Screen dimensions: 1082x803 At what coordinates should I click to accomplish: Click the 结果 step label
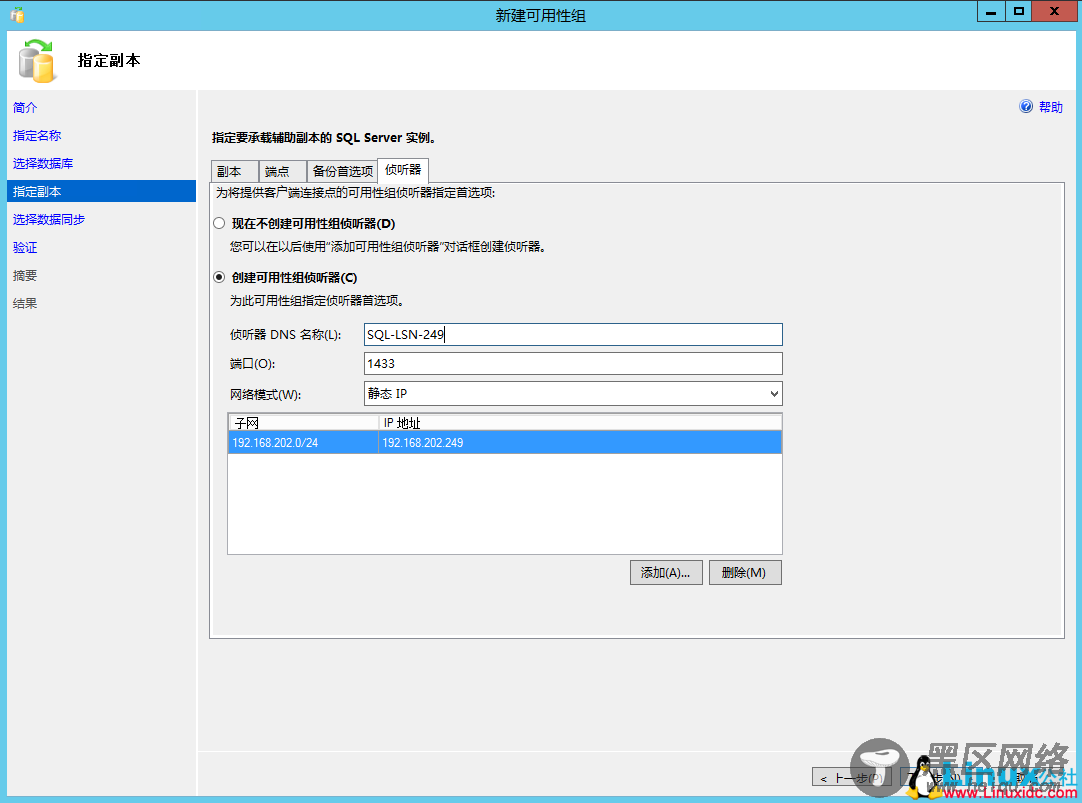tap(25, 304)
